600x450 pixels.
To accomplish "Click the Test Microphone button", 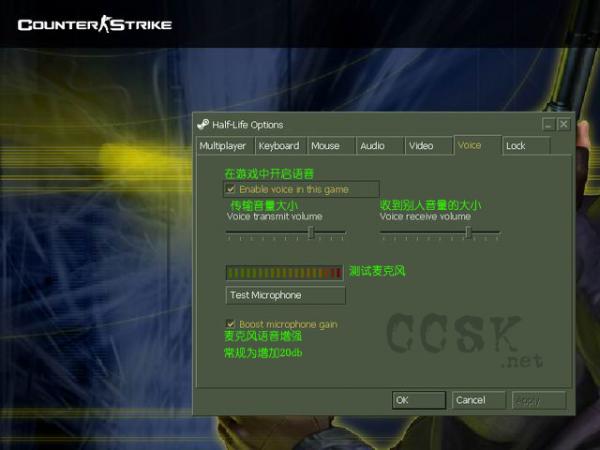I will [x=285, y=295].
